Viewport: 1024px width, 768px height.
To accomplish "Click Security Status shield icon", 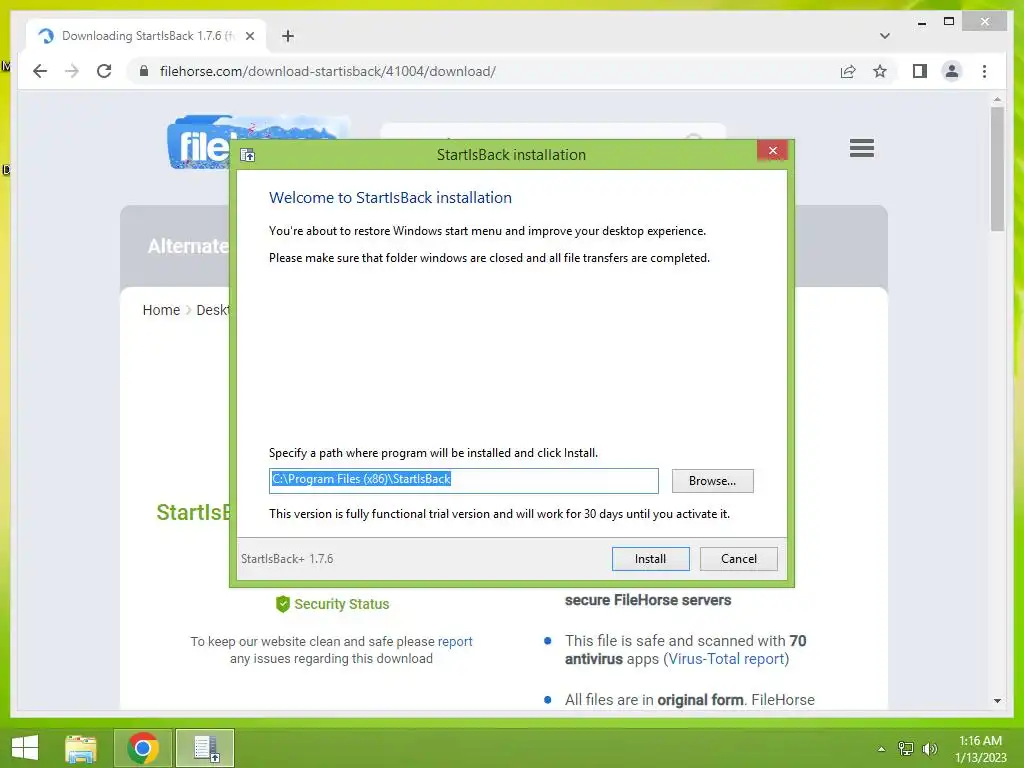I will tap(283, 604).
